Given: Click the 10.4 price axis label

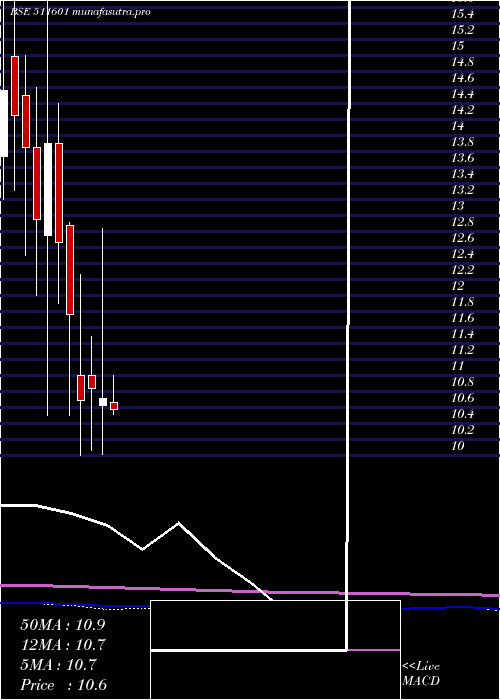Looking at the screenshot, I should click(x=462, y=414).
